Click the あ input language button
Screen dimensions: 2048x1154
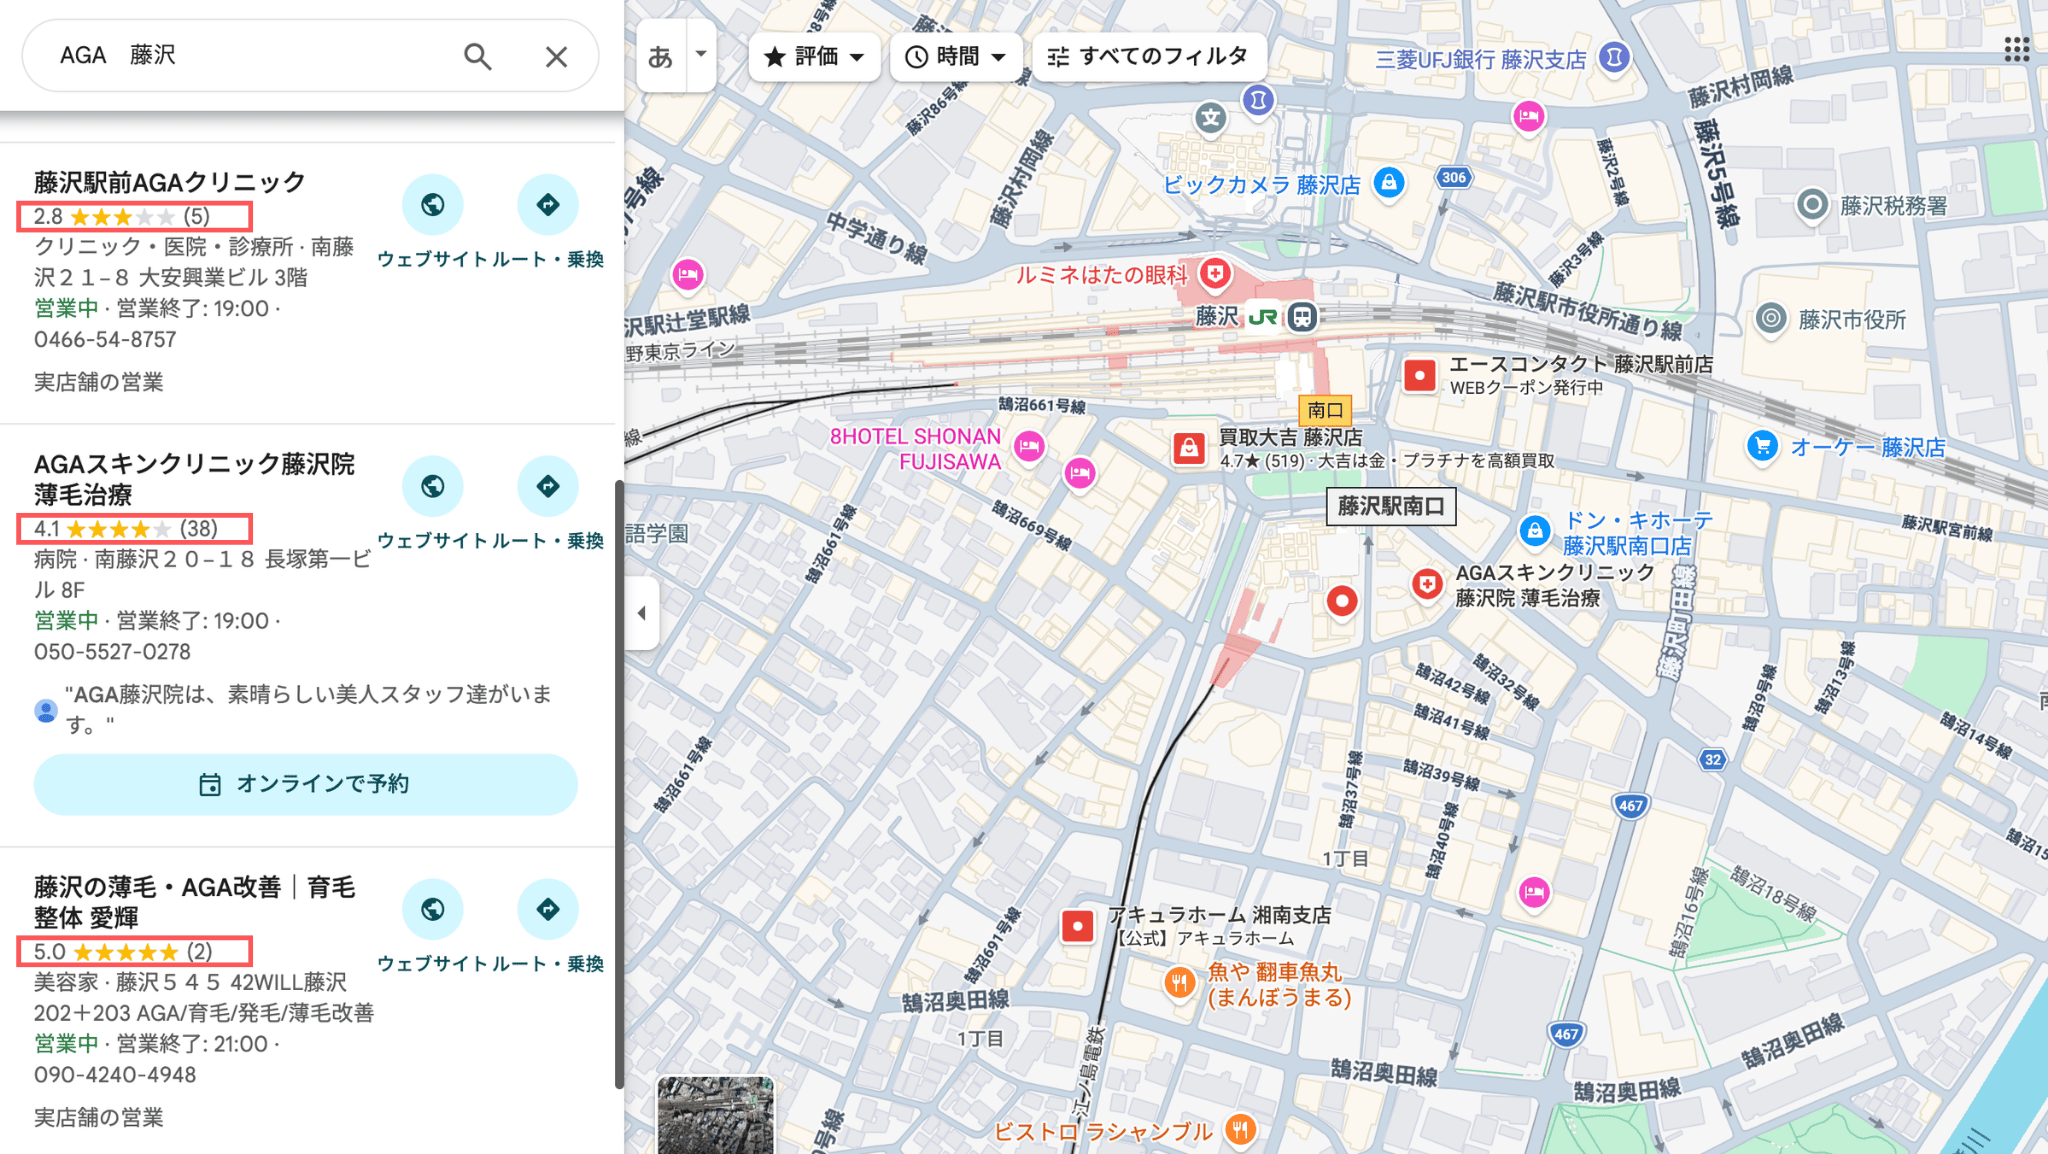[661, 57]
